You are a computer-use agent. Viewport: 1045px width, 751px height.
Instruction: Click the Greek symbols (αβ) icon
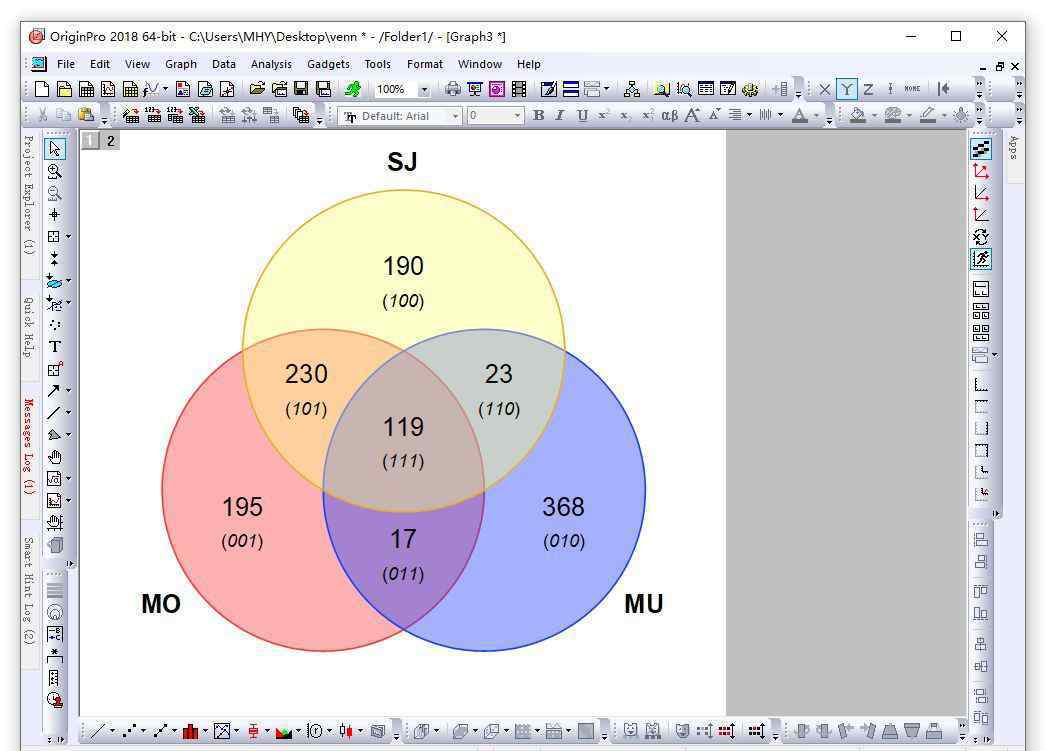669,115
